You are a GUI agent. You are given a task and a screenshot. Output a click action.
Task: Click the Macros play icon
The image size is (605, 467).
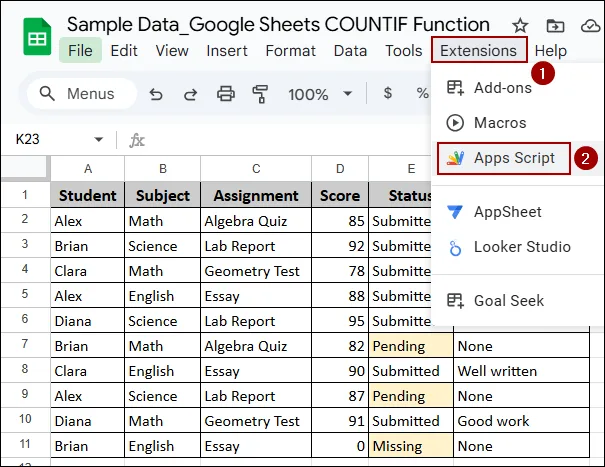pos(455,123)
